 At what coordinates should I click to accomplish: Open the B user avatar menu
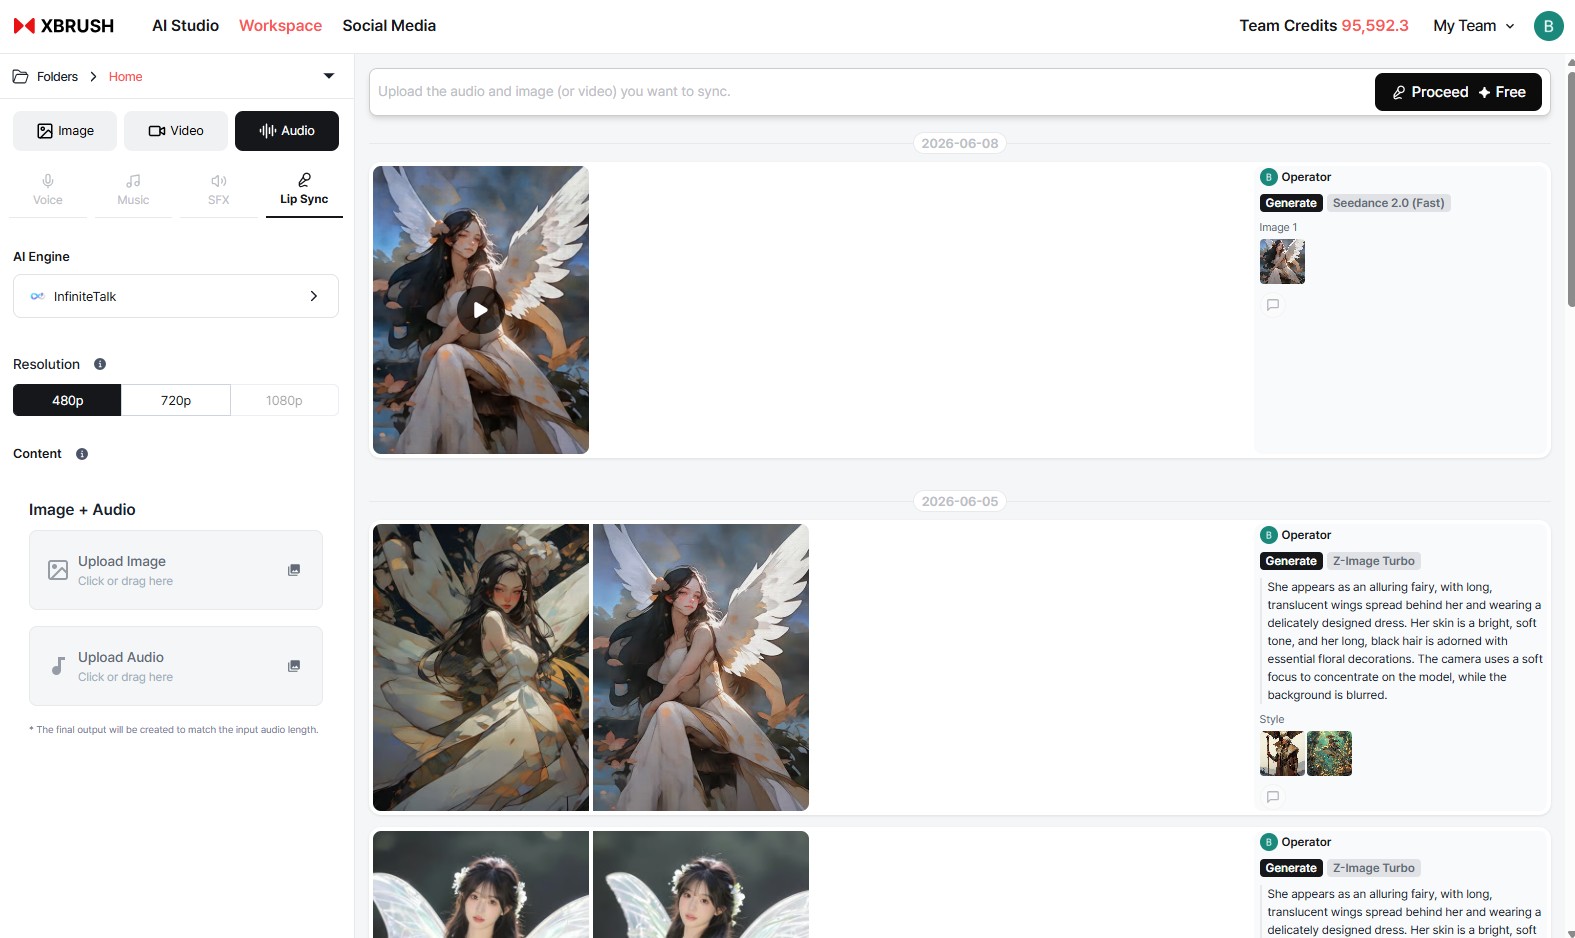coord(1548,26)
